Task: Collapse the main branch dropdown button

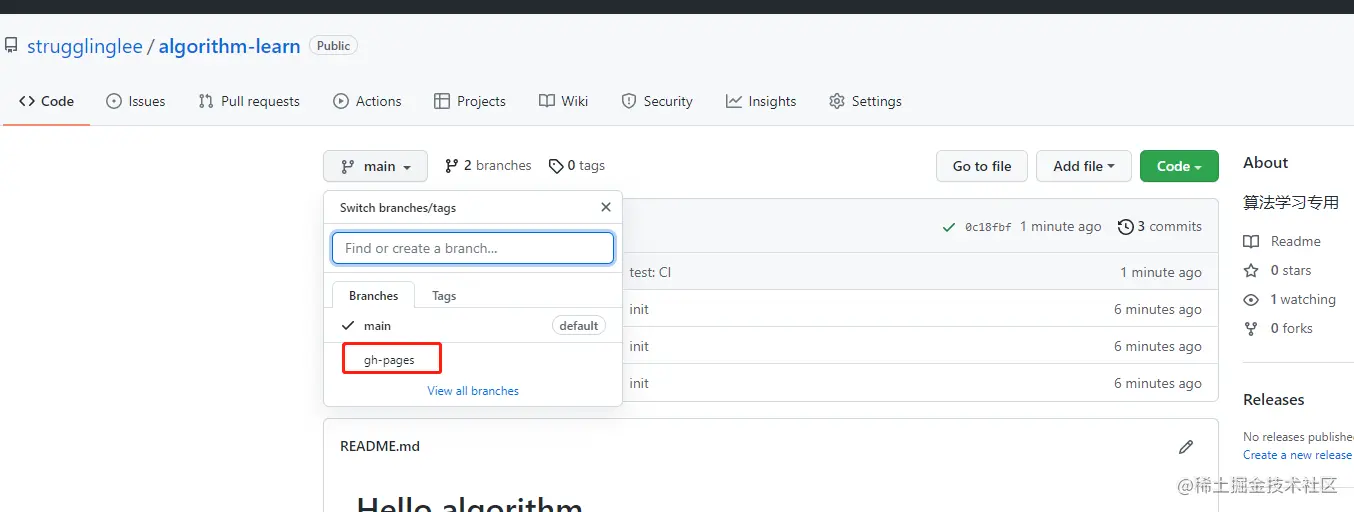Action: pos(375,166)
